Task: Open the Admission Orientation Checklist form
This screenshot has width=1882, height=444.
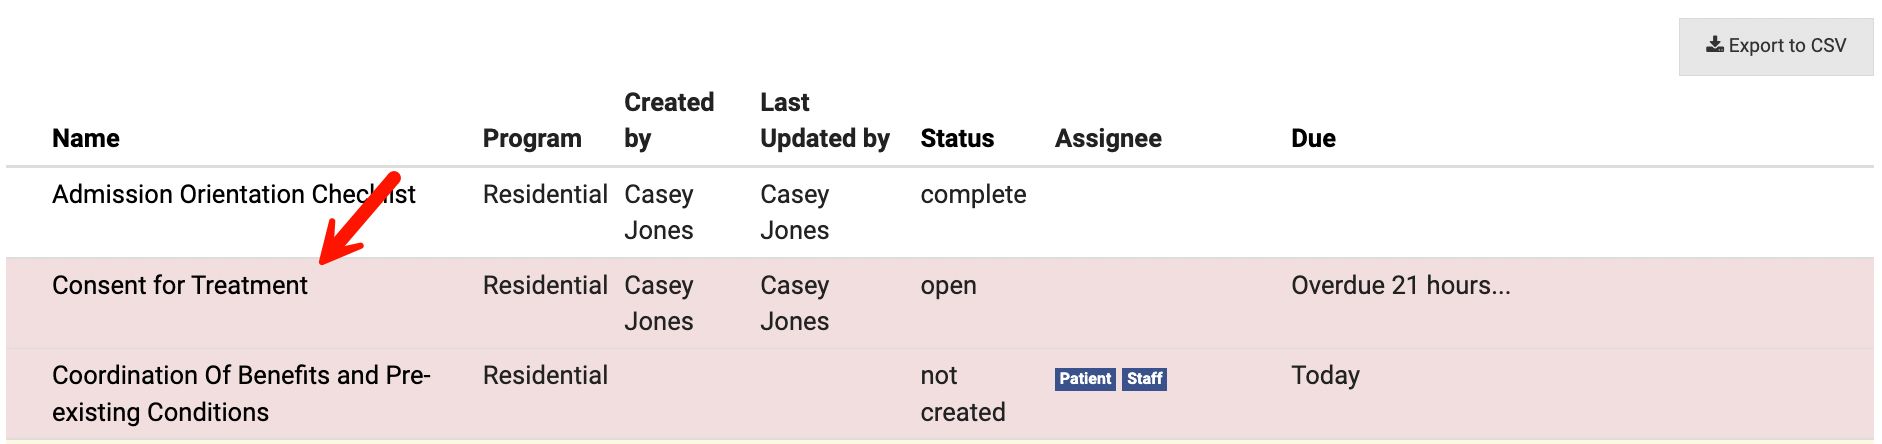Action: (x=233, y=194)
